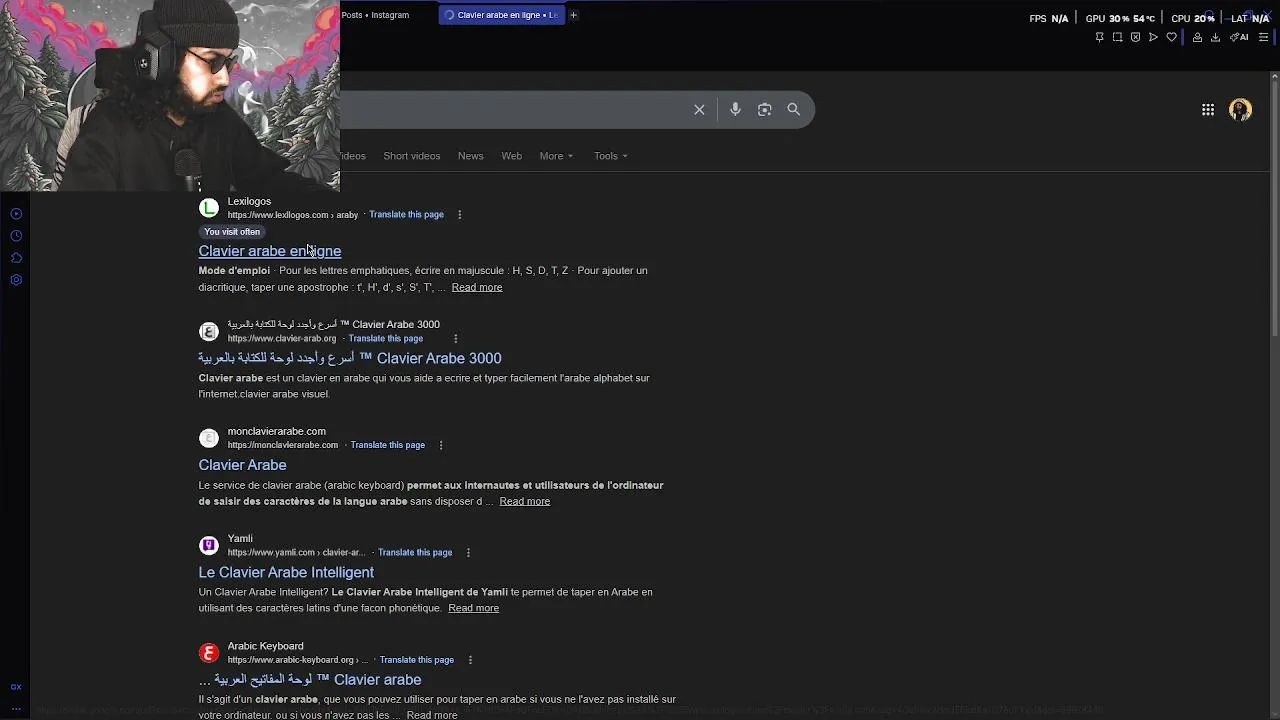Open the Extensions cube icon in the sidebar
Screen dimensions: 1280x720
click(x=16, y=258)
